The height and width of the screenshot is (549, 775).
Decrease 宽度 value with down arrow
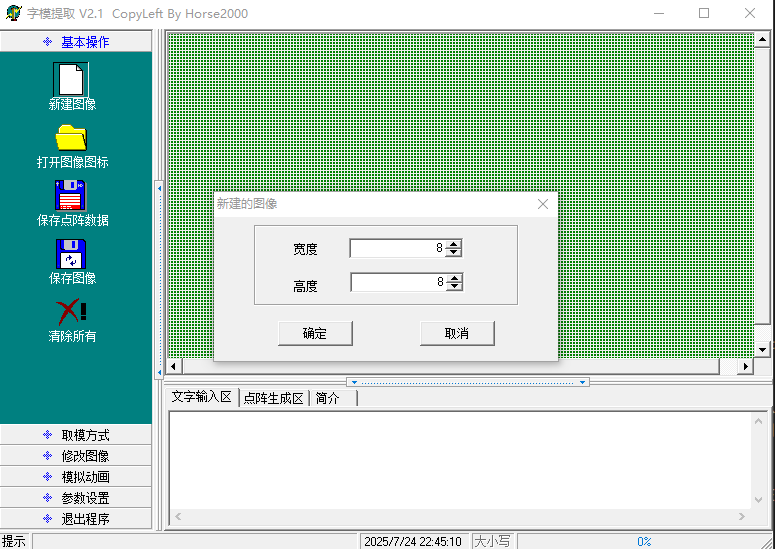(454, 253)
